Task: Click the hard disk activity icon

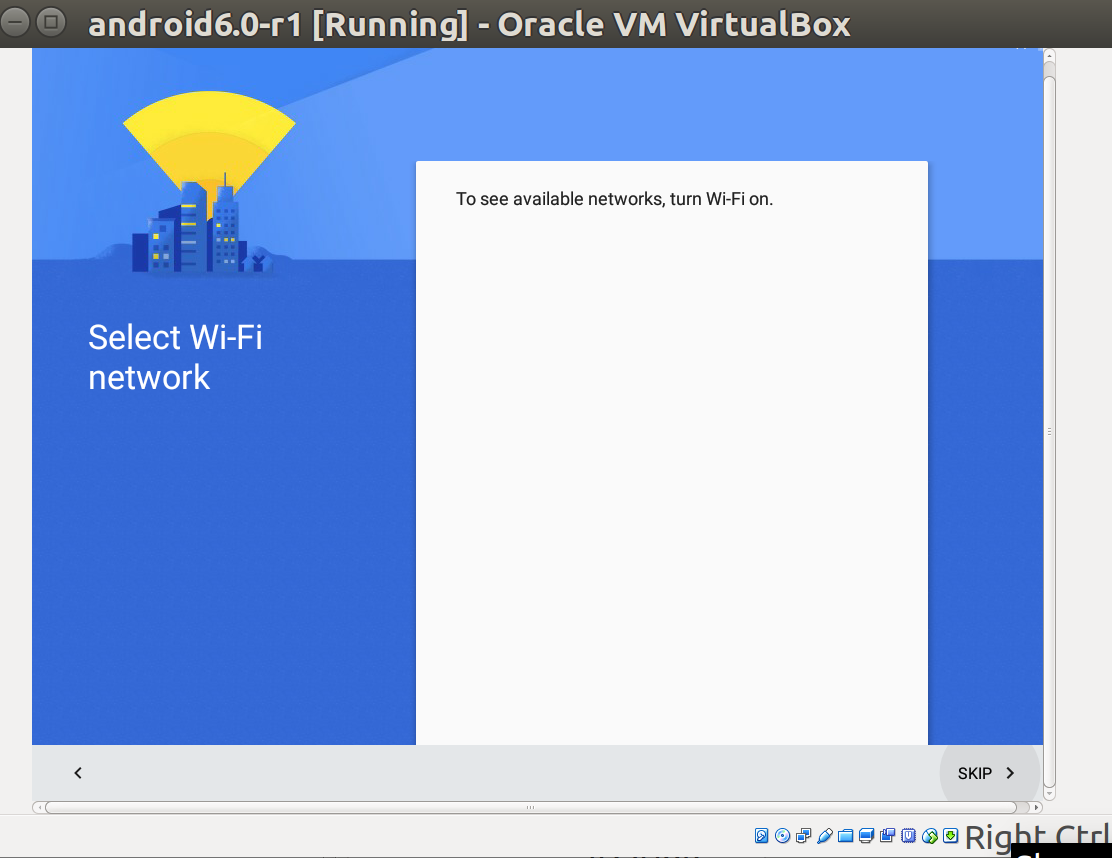Action: 761,836
